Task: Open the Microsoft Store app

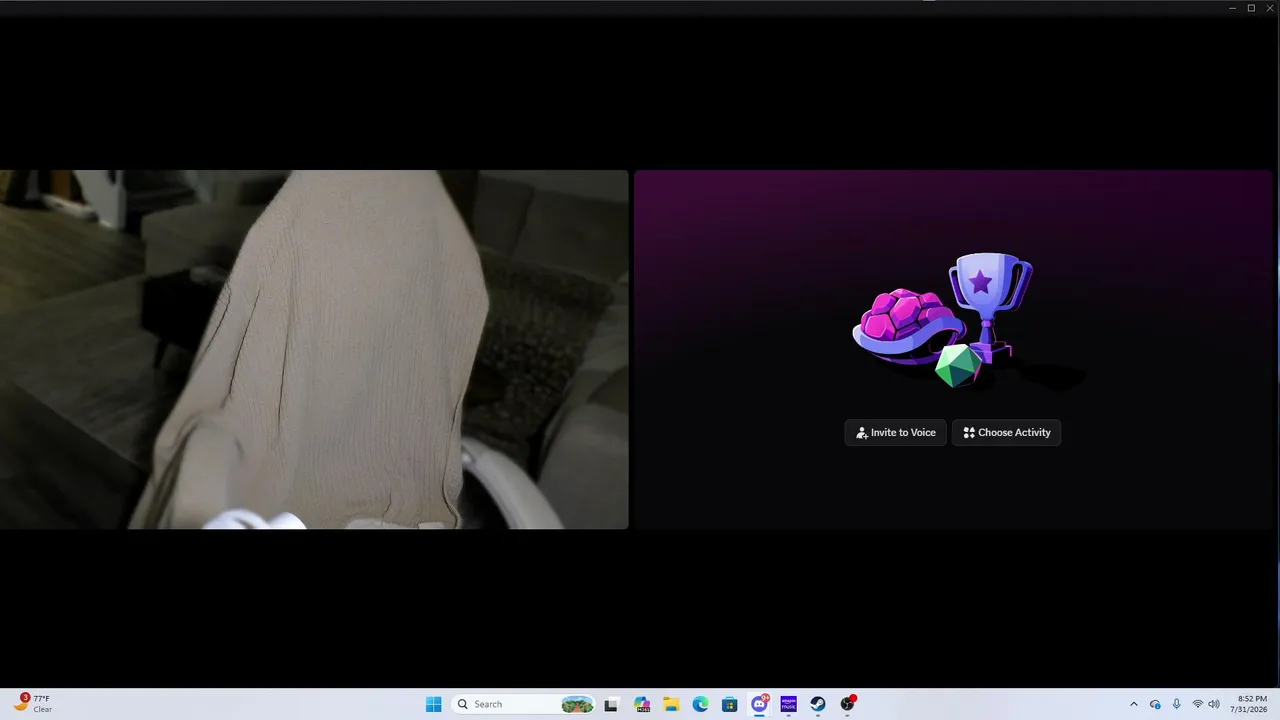Action: pos(730,704)
